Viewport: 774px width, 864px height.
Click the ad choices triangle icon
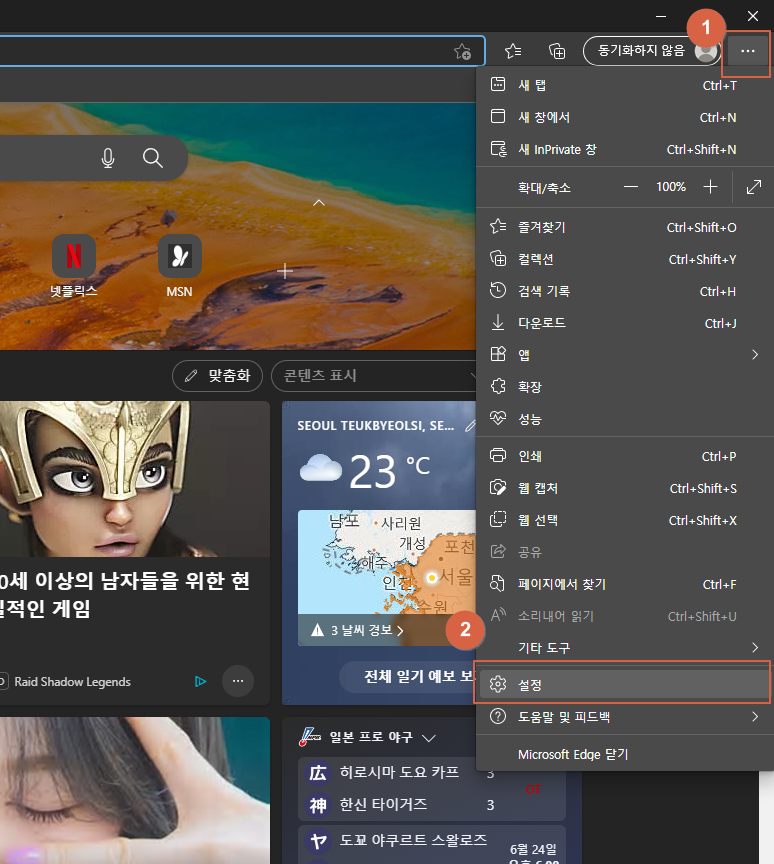click(x=201, y=682)
